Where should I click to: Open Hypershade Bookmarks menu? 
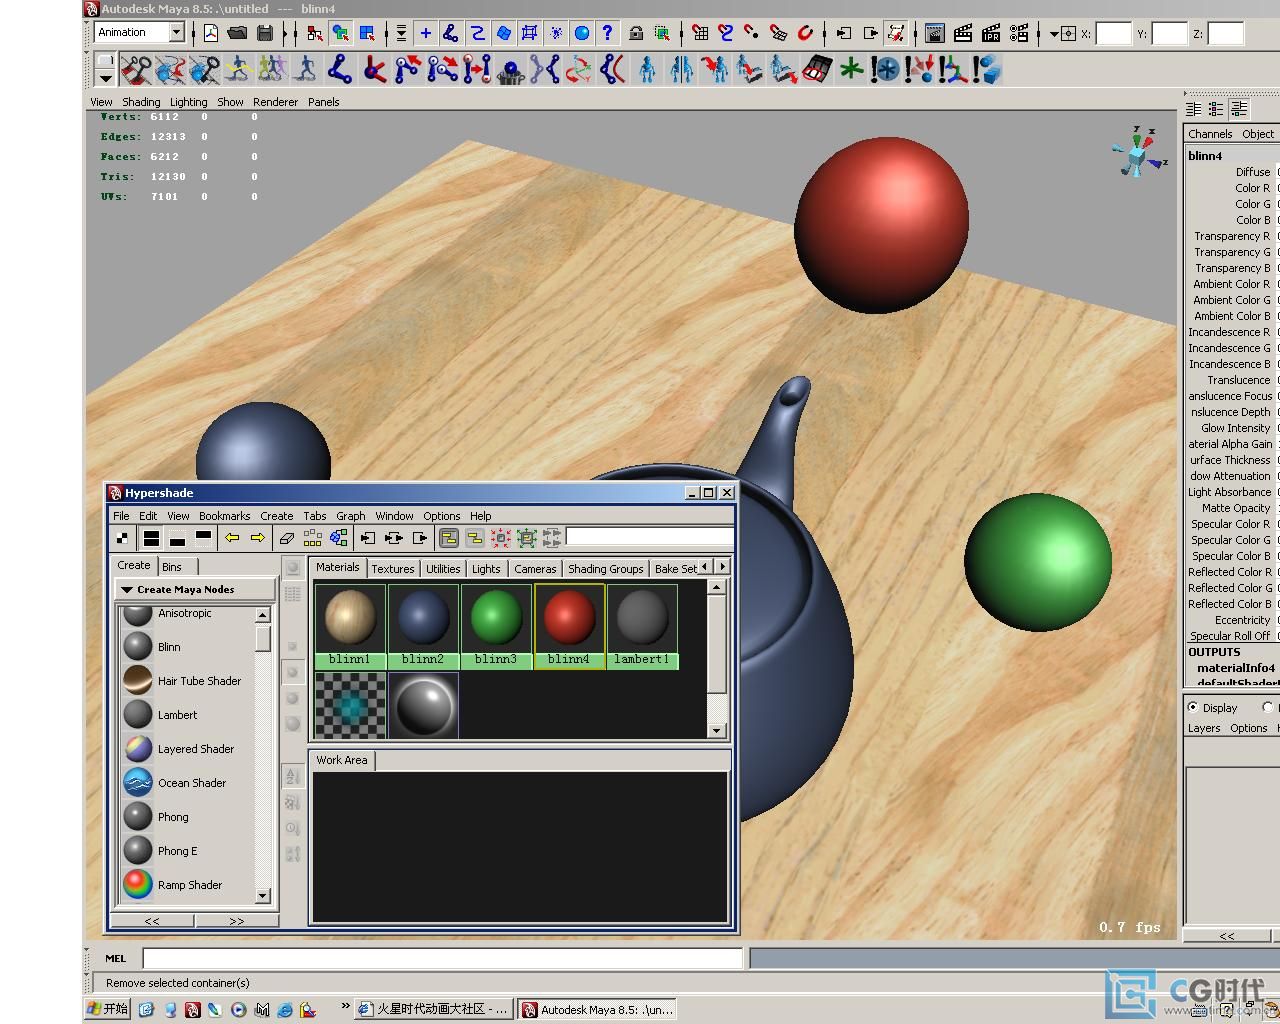224,516
